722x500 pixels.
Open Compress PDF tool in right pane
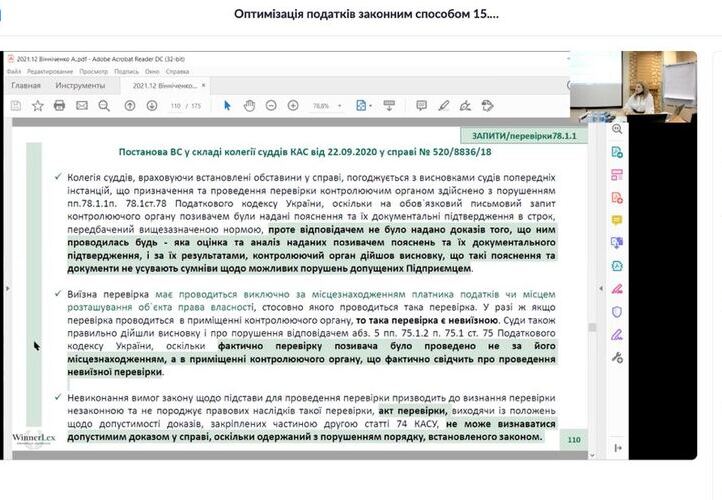617,266
